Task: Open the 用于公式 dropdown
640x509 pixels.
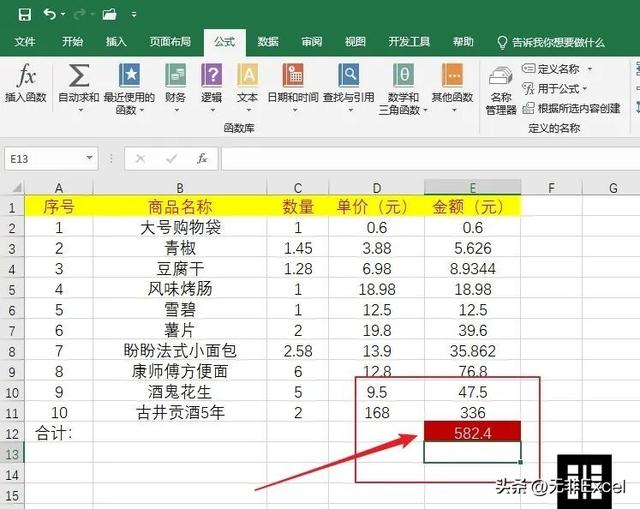Action: (555, 89)
